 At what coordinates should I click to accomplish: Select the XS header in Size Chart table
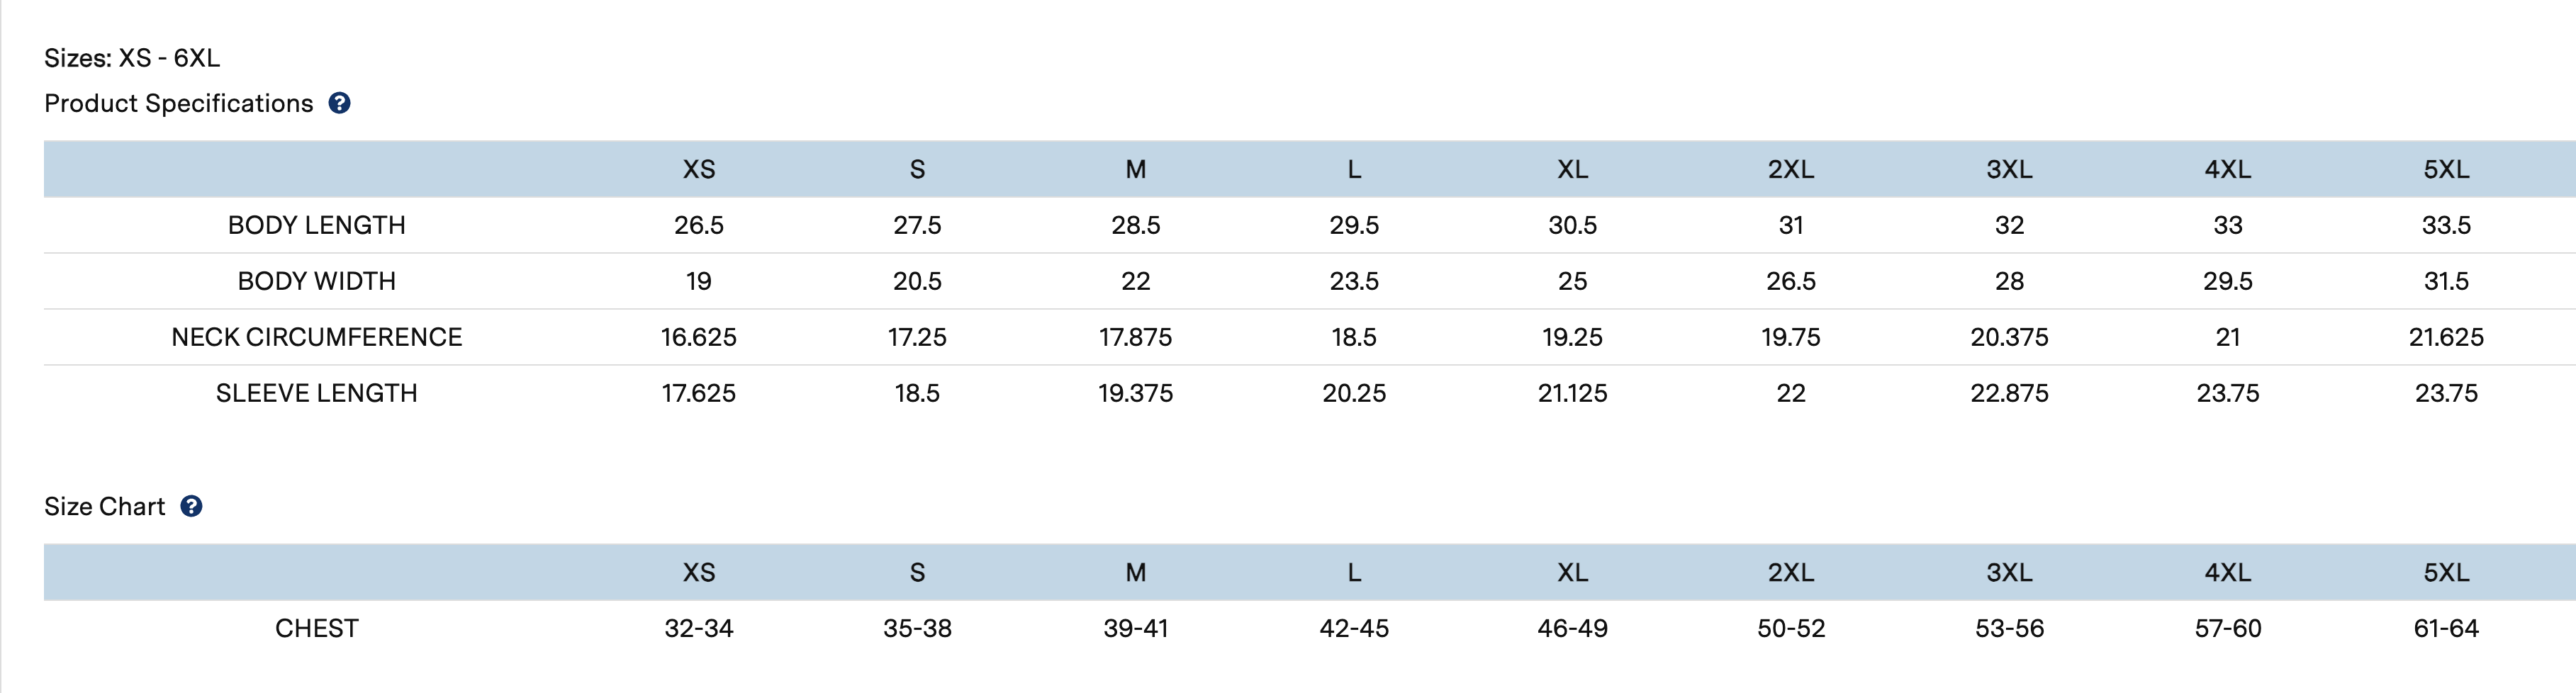tap(698, 572)
